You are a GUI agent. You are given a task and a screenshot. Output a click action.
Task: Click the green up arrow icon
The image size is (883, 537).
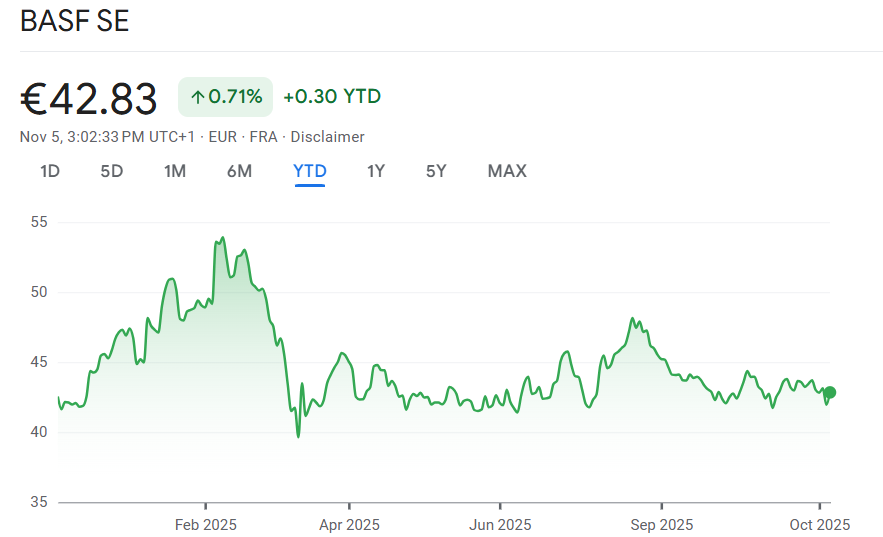(197, 97)
